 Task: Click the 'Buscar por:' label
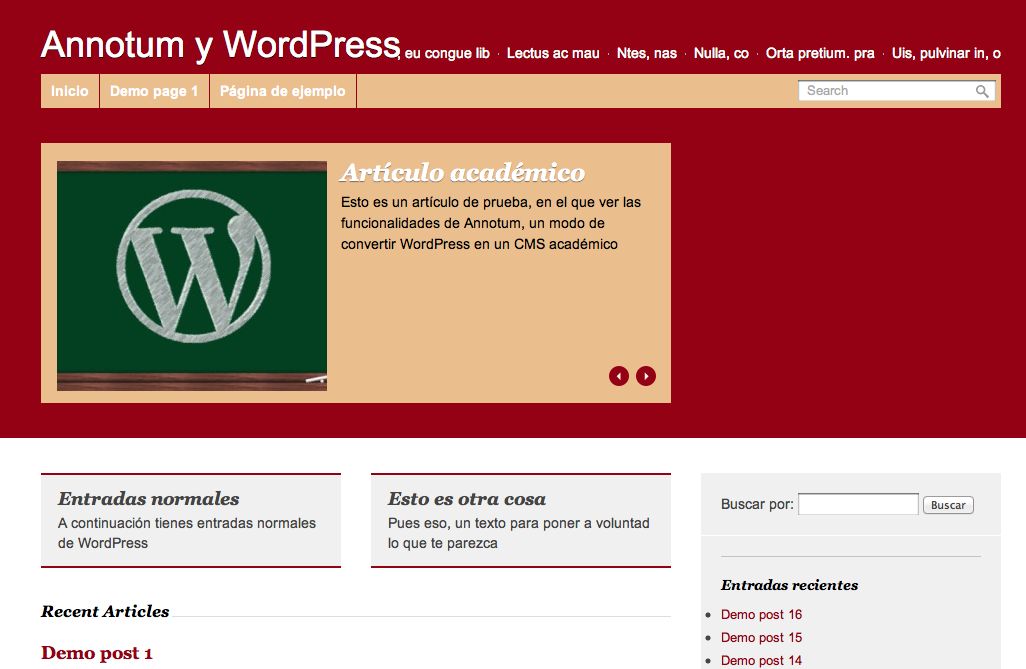(x=757, y=504)
